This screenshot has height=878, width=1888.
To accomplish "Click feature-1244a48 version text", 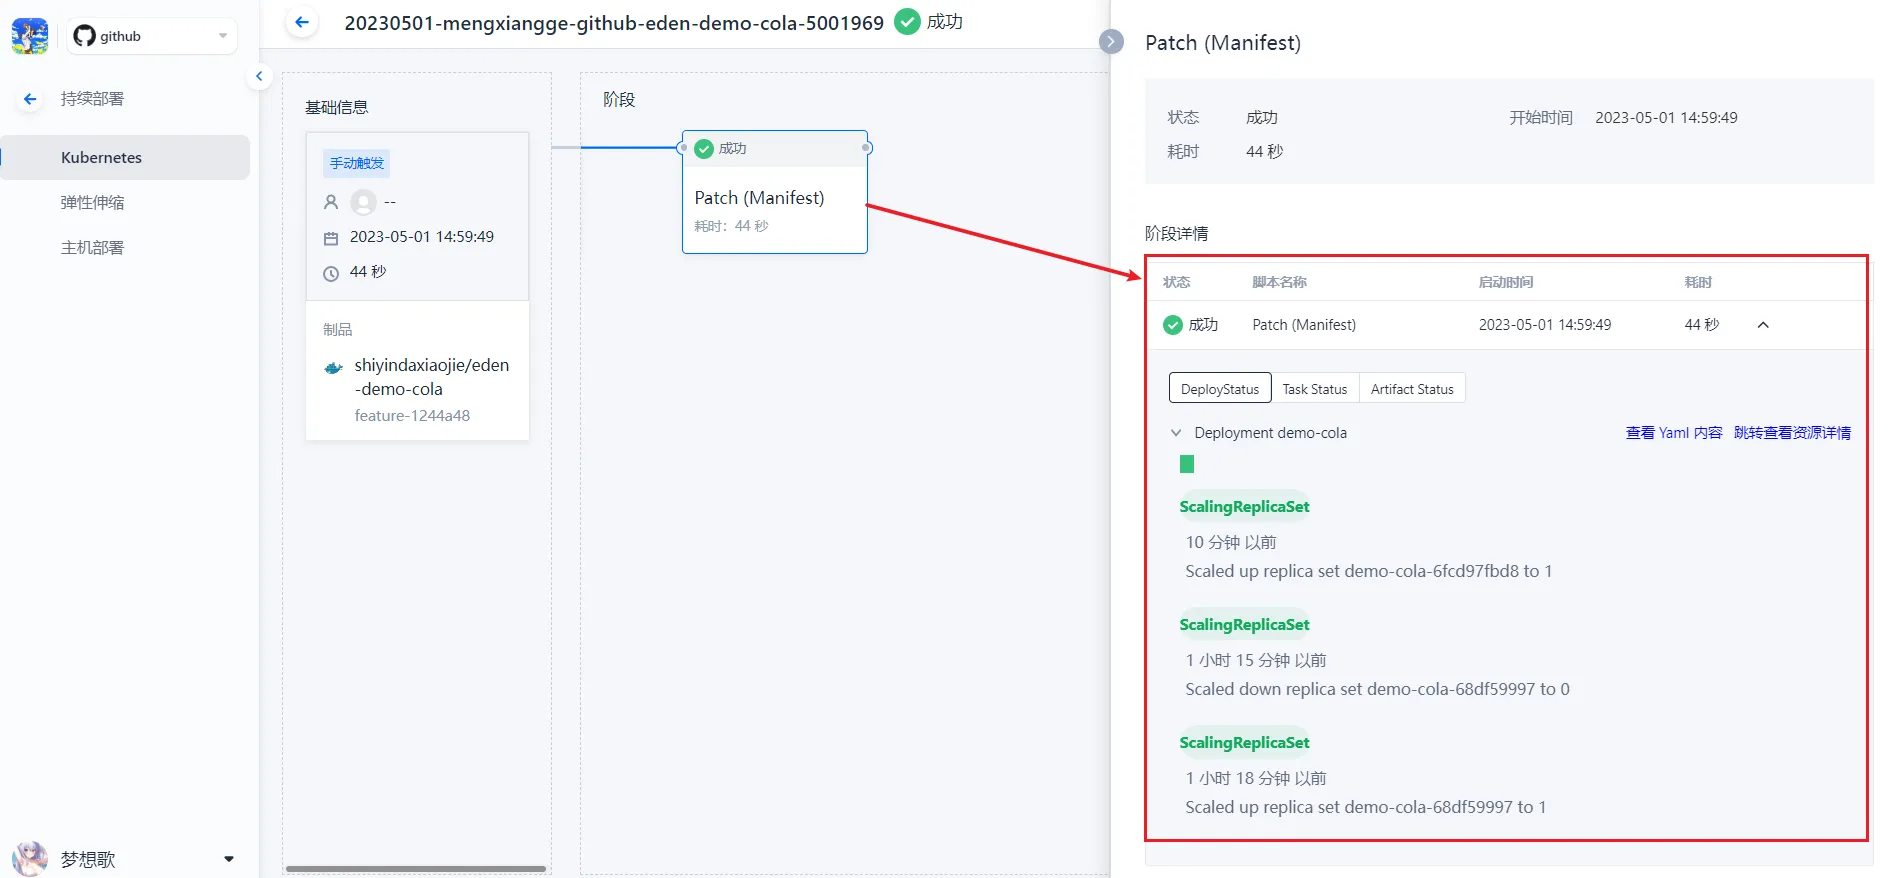I will pyautogui.click(x=412, y=416).
